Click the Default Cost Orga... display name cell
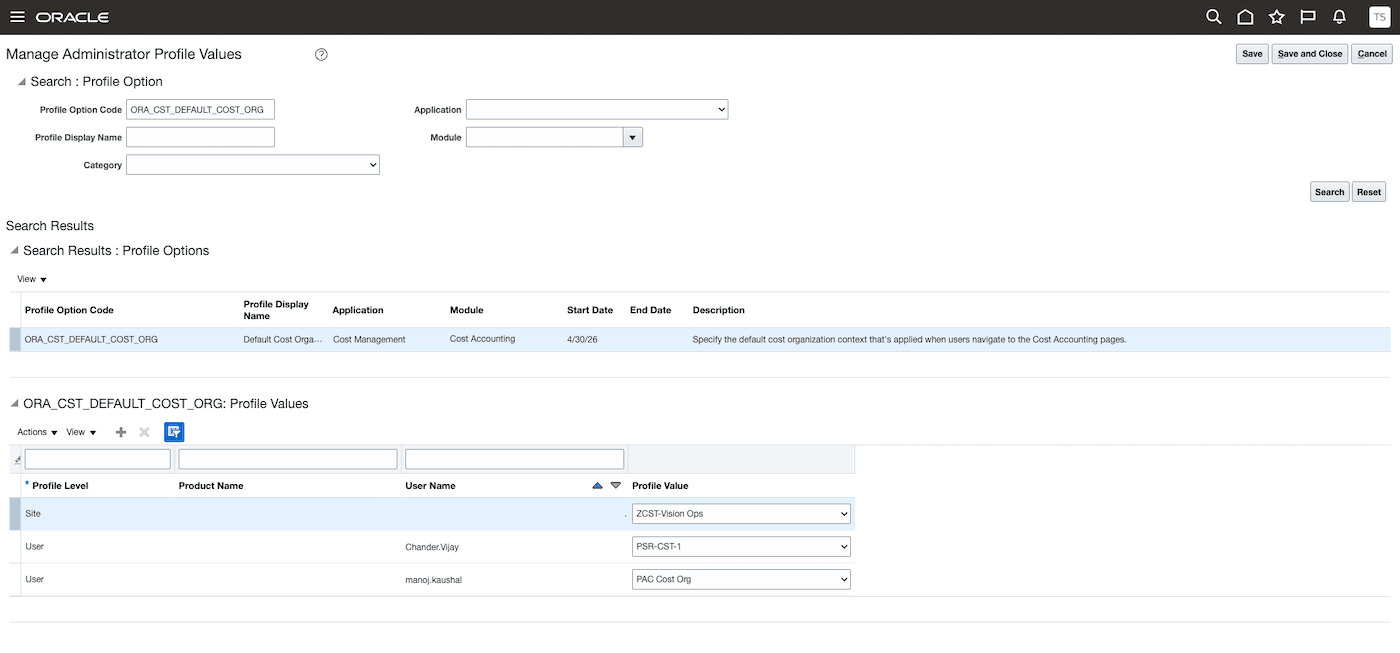This screenshot has width=1400, height=653. point(283,339)
